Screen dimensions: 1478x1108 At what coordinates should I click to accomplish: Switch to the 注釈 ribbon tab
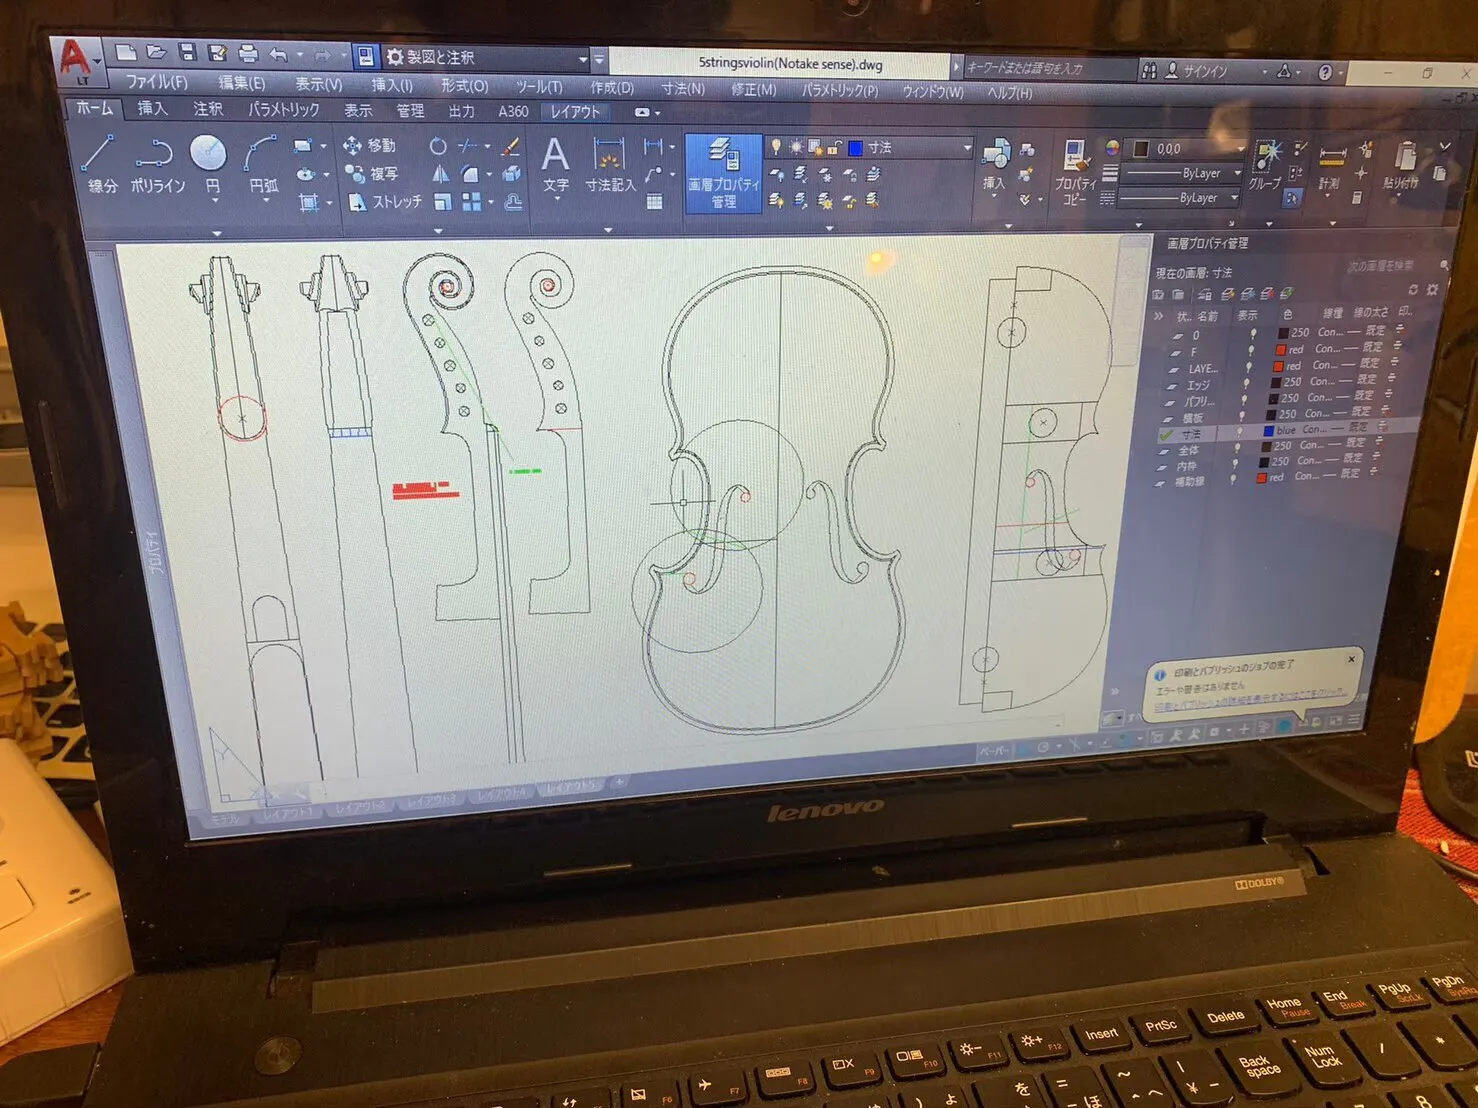pos(207,109)
